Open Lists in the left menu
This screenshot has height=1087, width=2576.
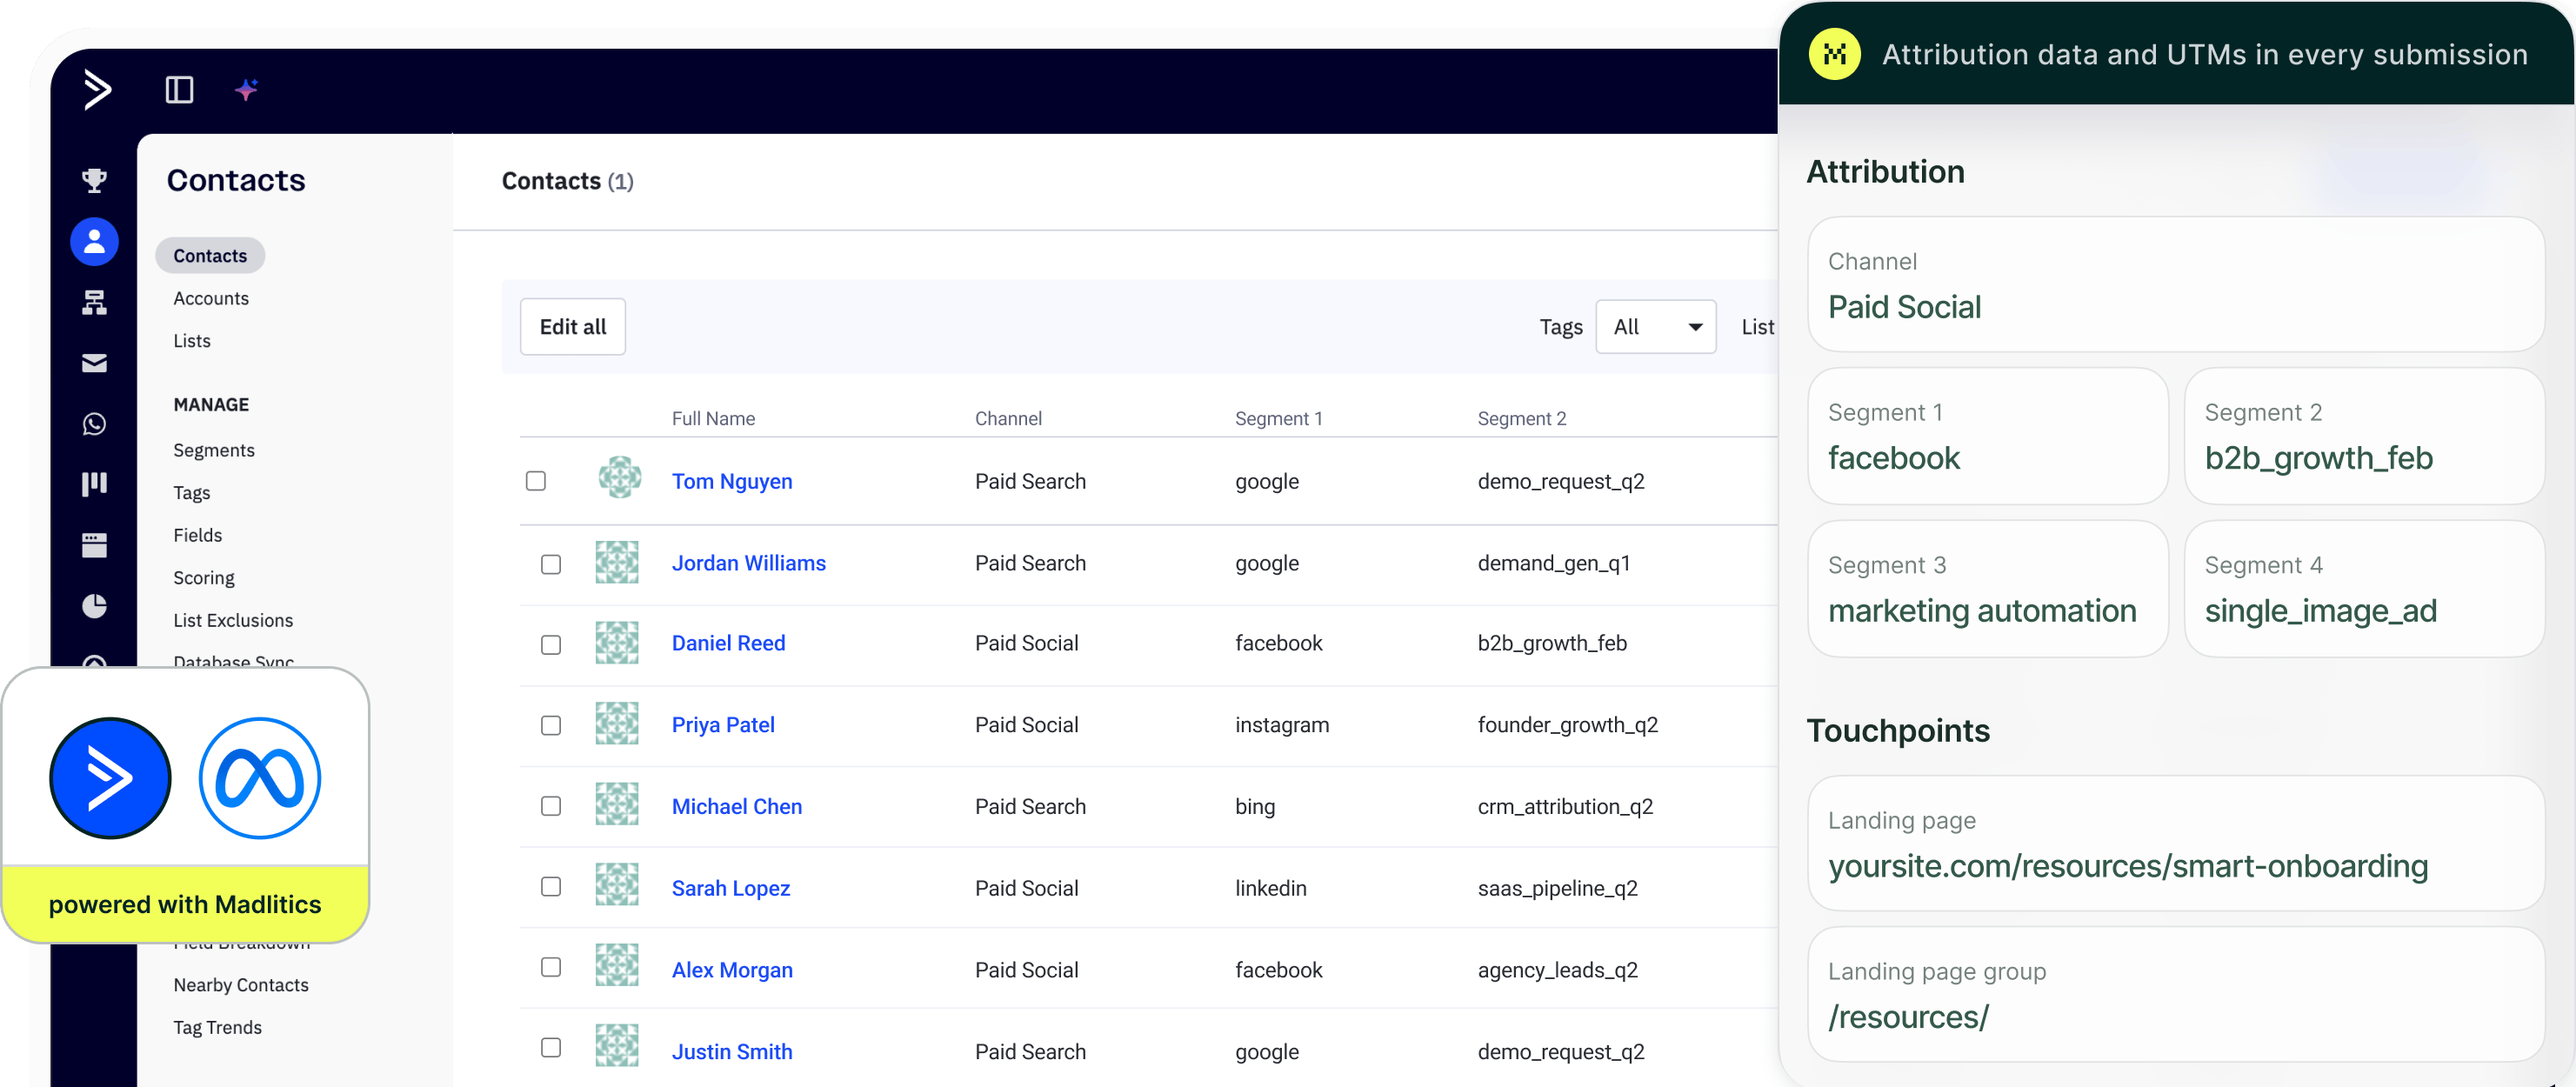click(192, 341)
